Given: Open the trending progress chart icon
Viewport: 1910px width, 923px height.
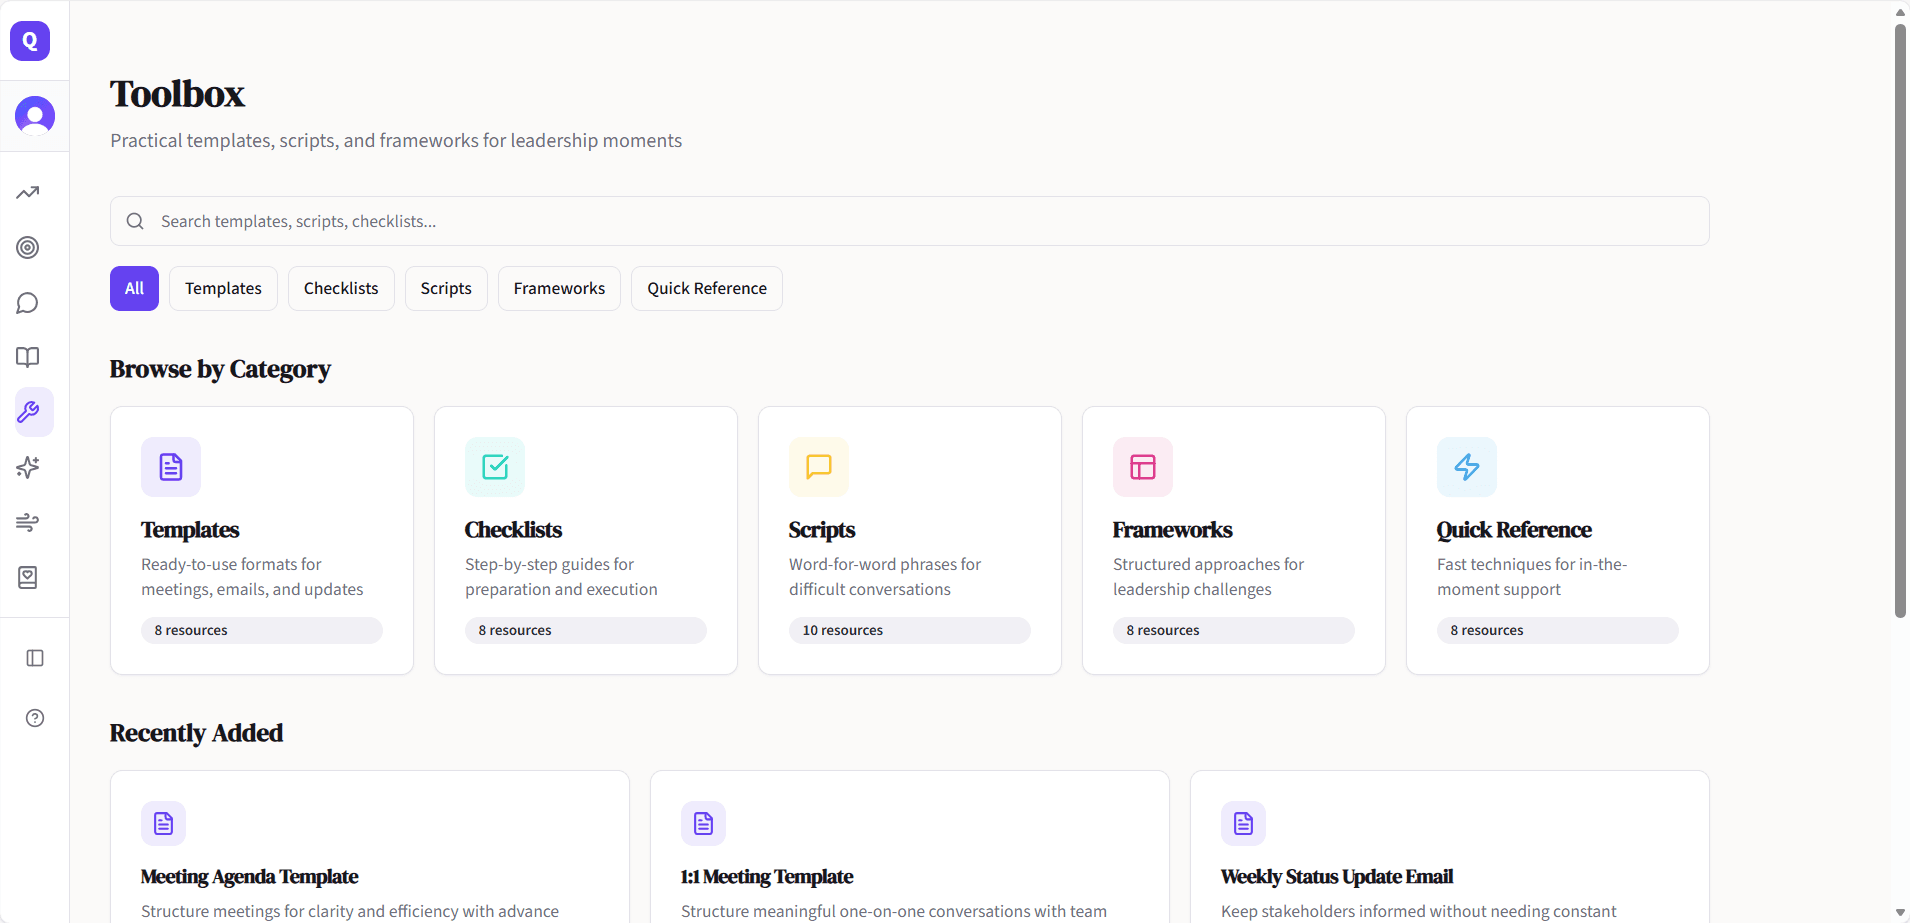Looking at the screenshot, I should pos(28,193).
